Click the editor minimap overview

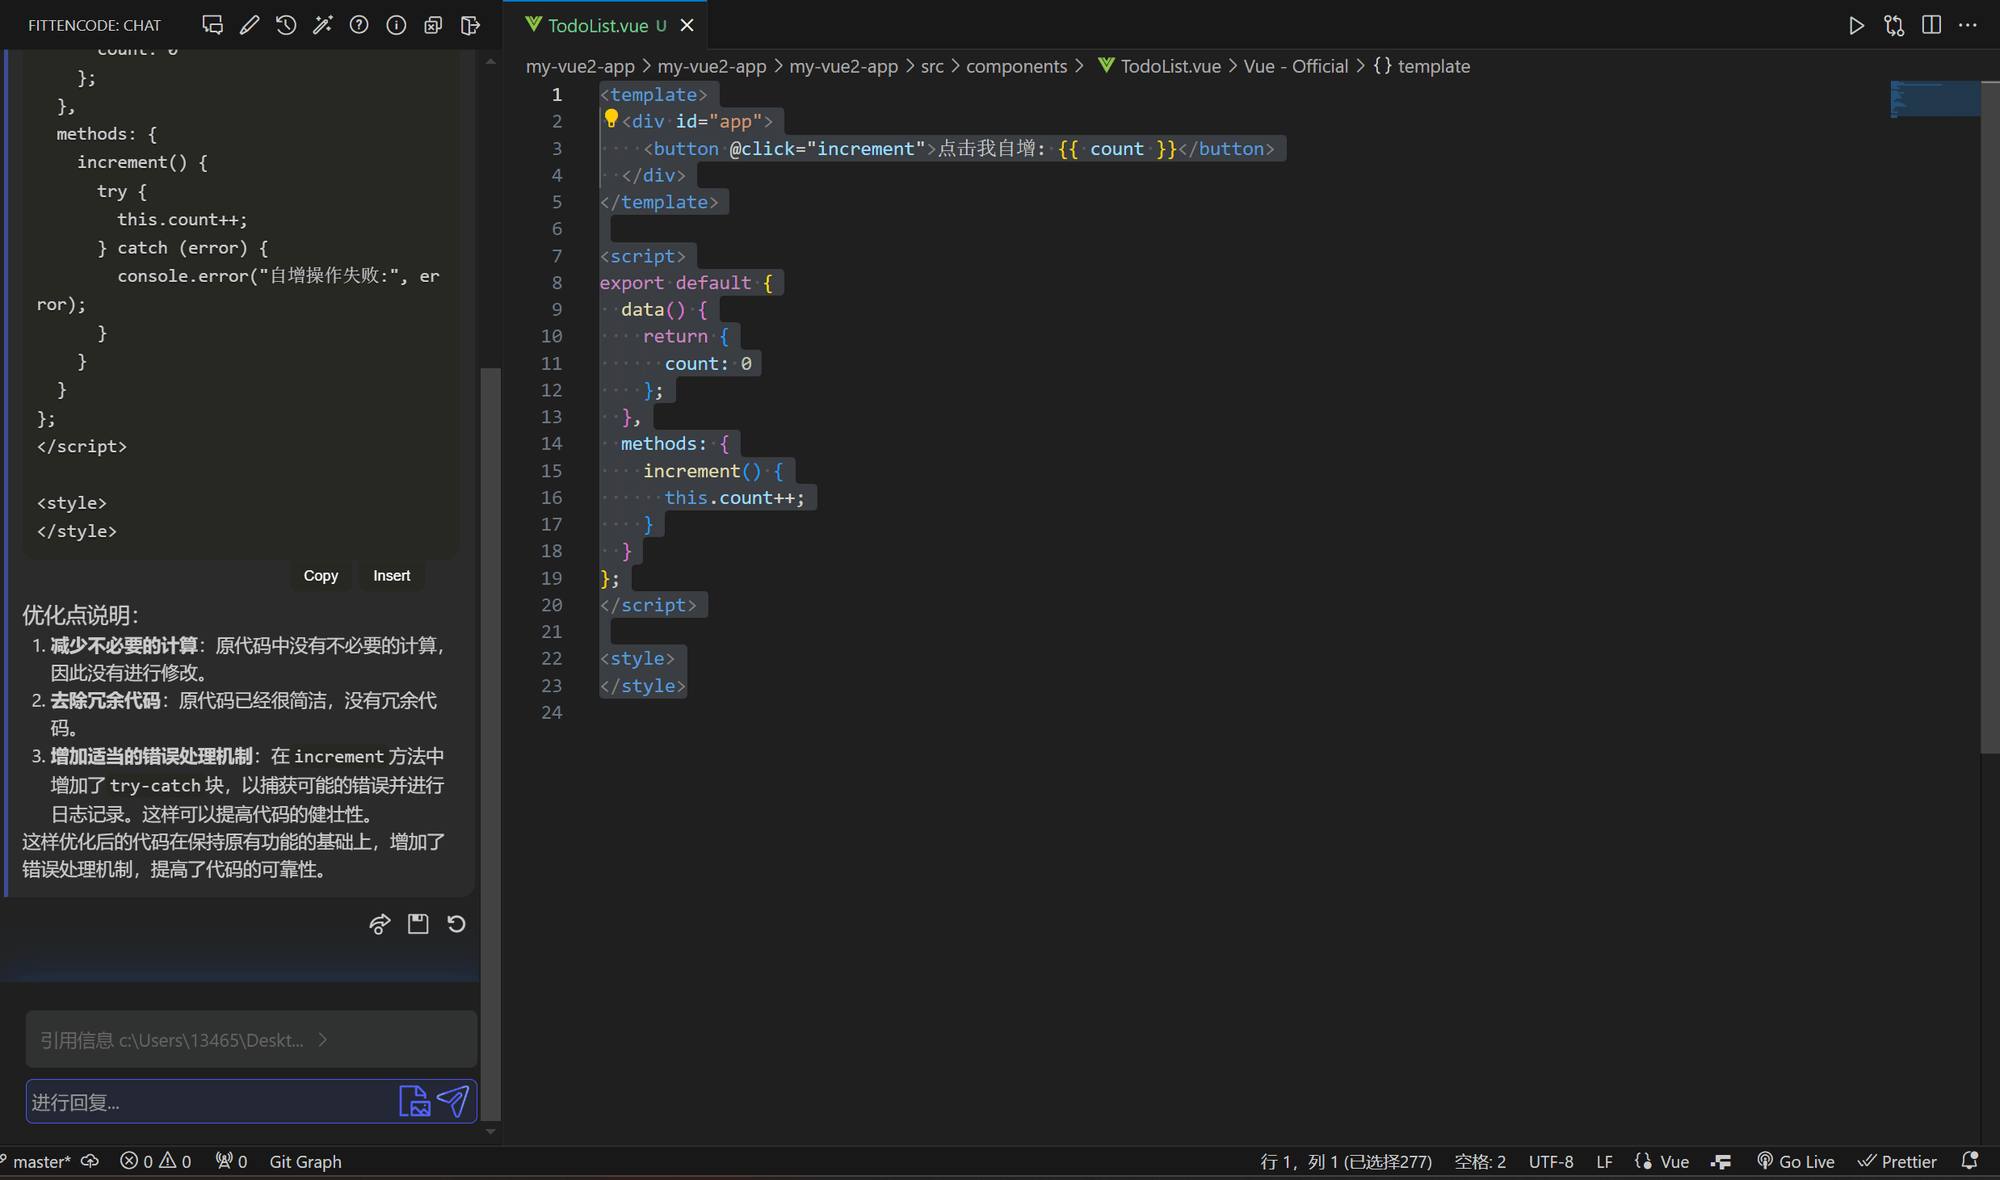tap(1934, 99)
